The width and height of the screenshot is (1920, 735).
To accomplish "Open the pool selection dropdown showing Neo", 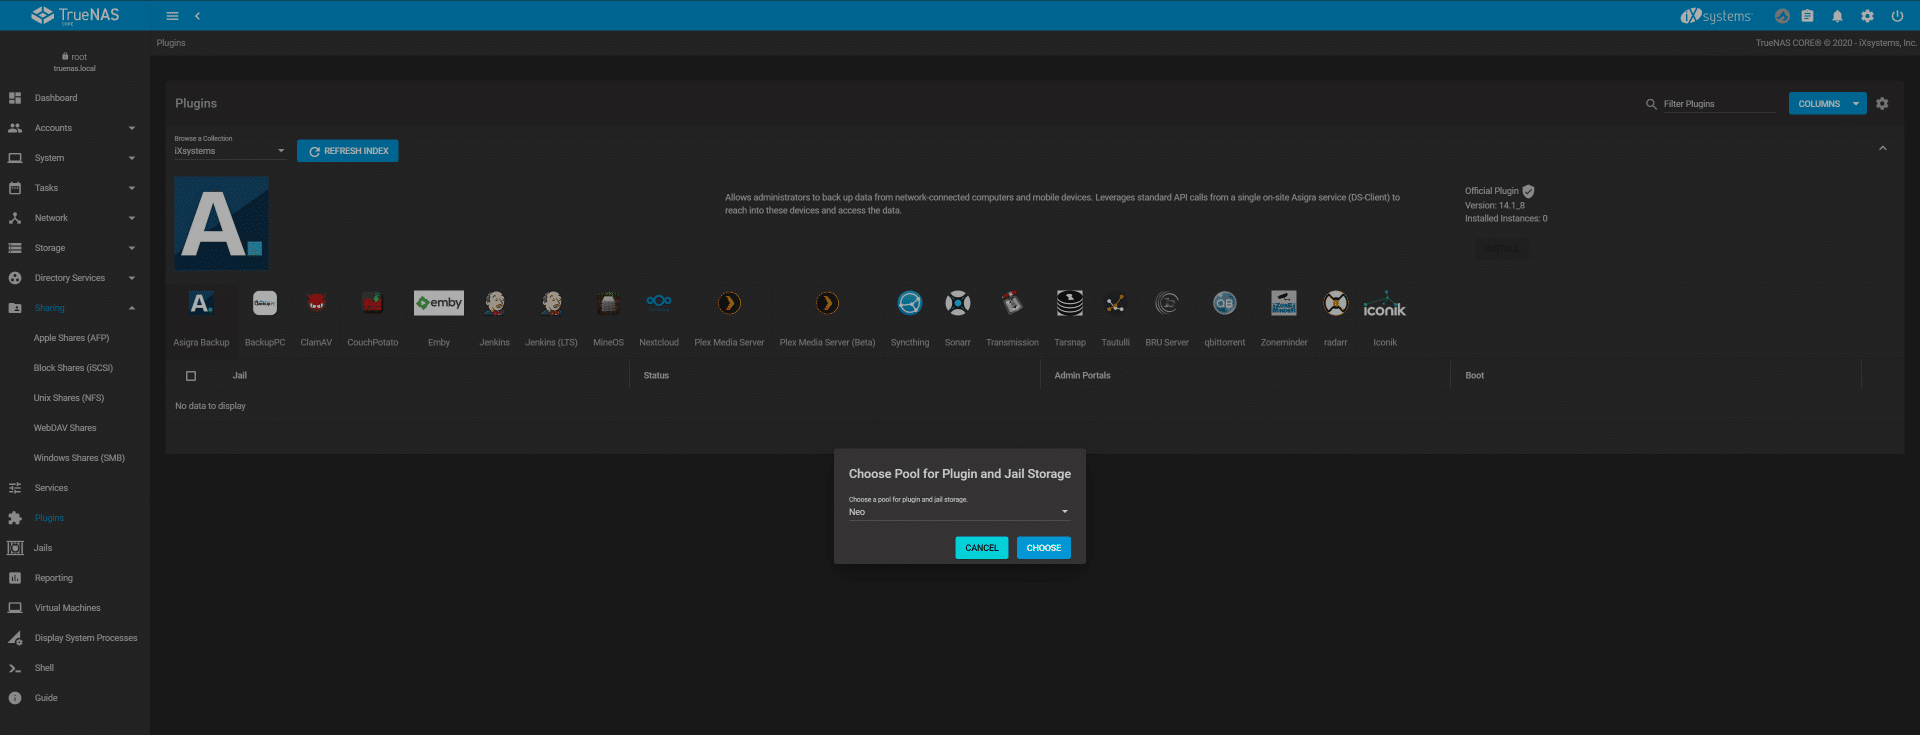I will pyautogui.click(x=959, y=512).
